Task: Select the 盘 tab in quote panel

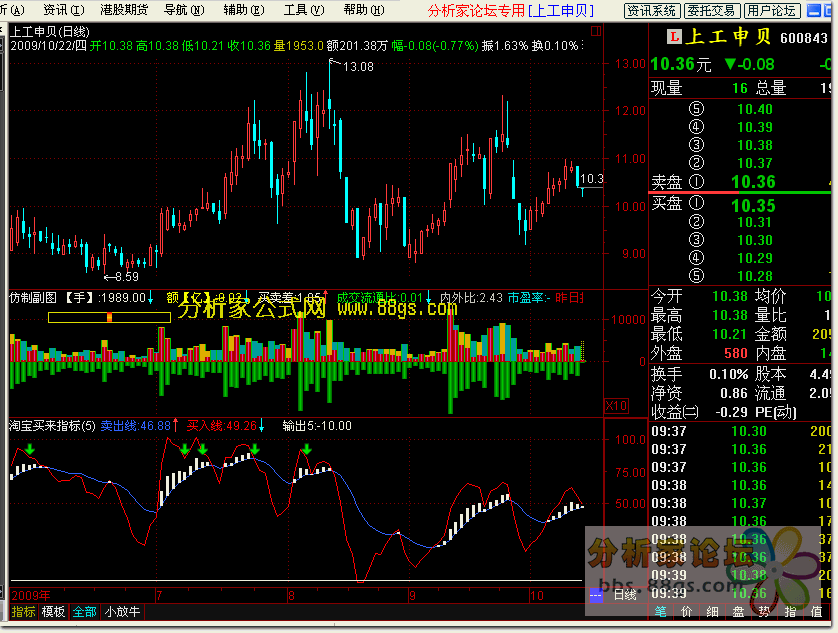Action: pos(739,612)
